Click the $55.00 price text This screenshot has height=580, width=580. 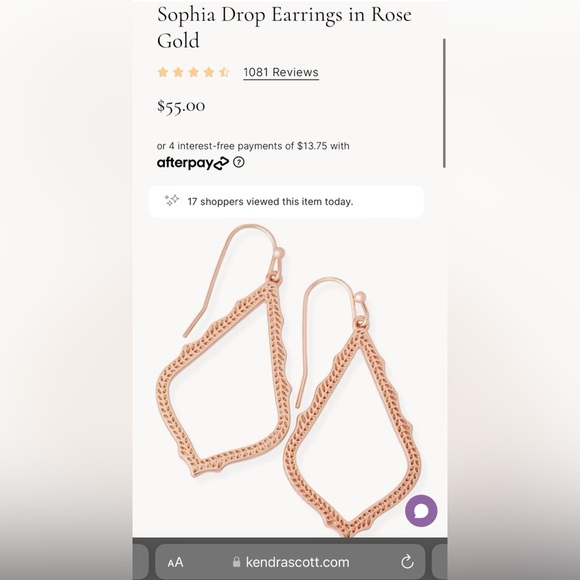click(x=181, y=106)
